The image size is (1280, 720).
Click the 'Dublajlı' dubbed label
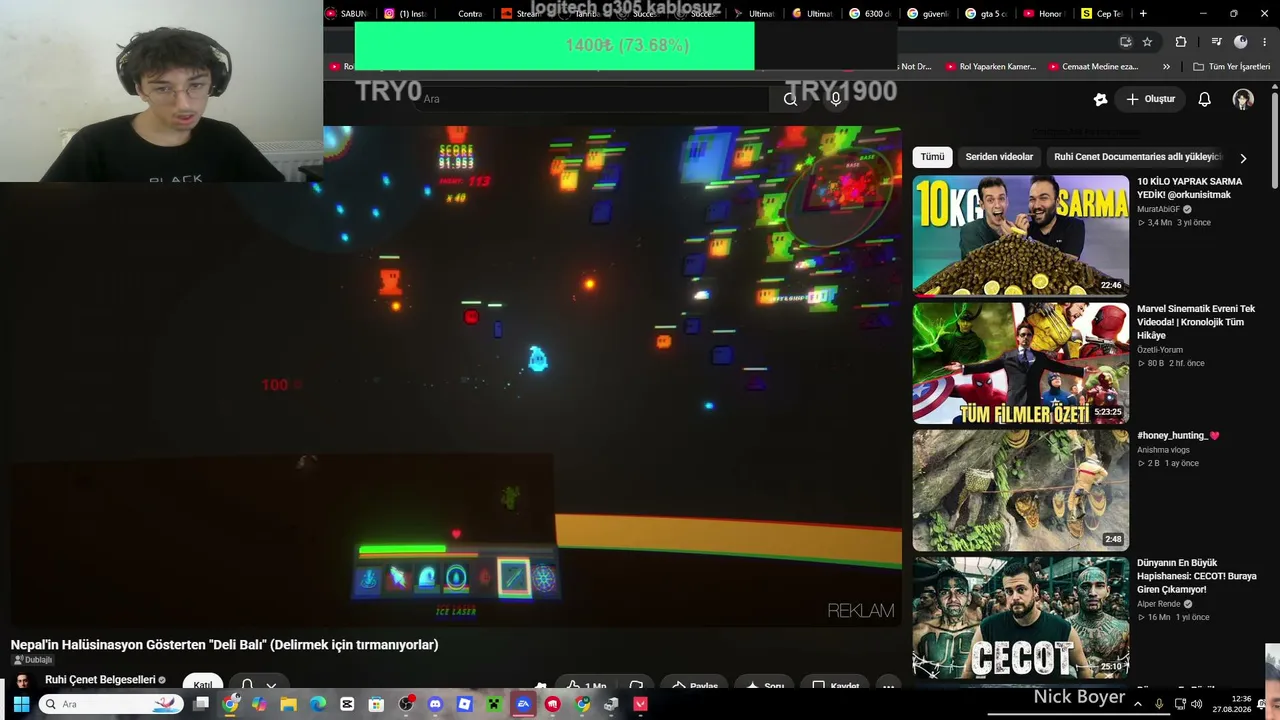(x=33, y=660)
